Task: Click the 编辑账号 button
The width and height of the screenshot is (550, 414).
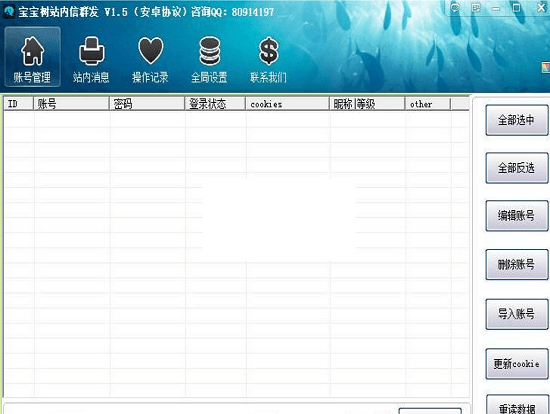Action: pos(516,215)
